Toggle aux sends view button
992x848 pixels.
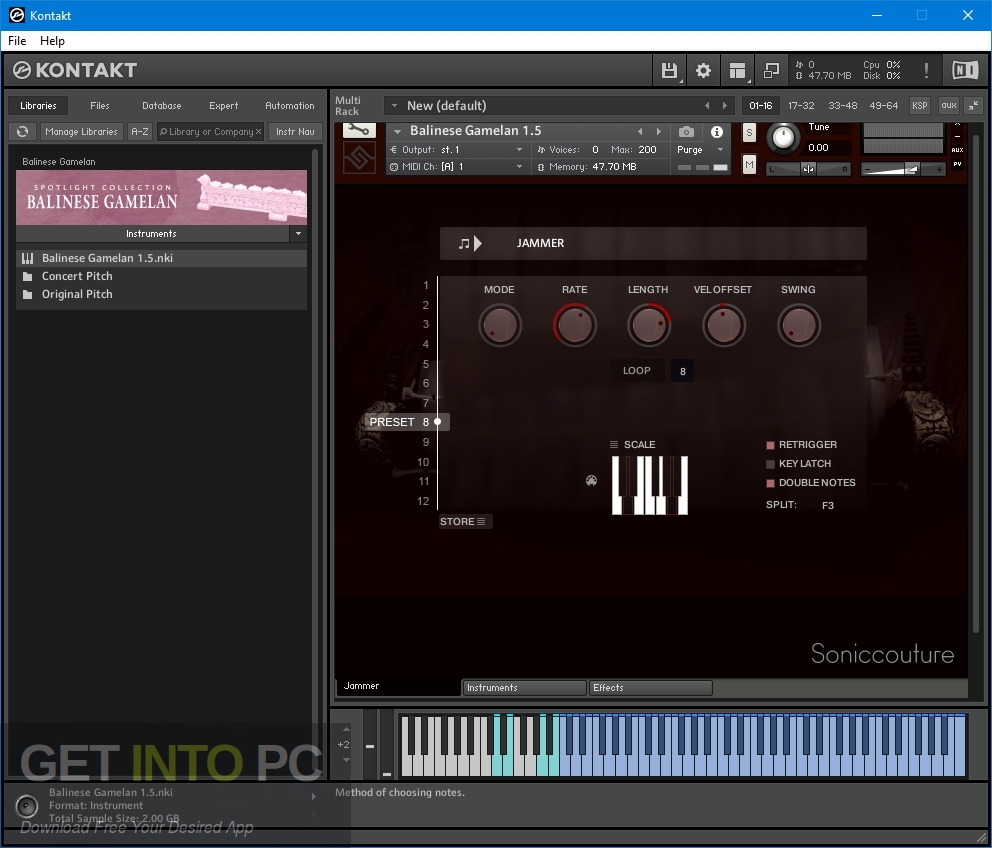[948, 106]
